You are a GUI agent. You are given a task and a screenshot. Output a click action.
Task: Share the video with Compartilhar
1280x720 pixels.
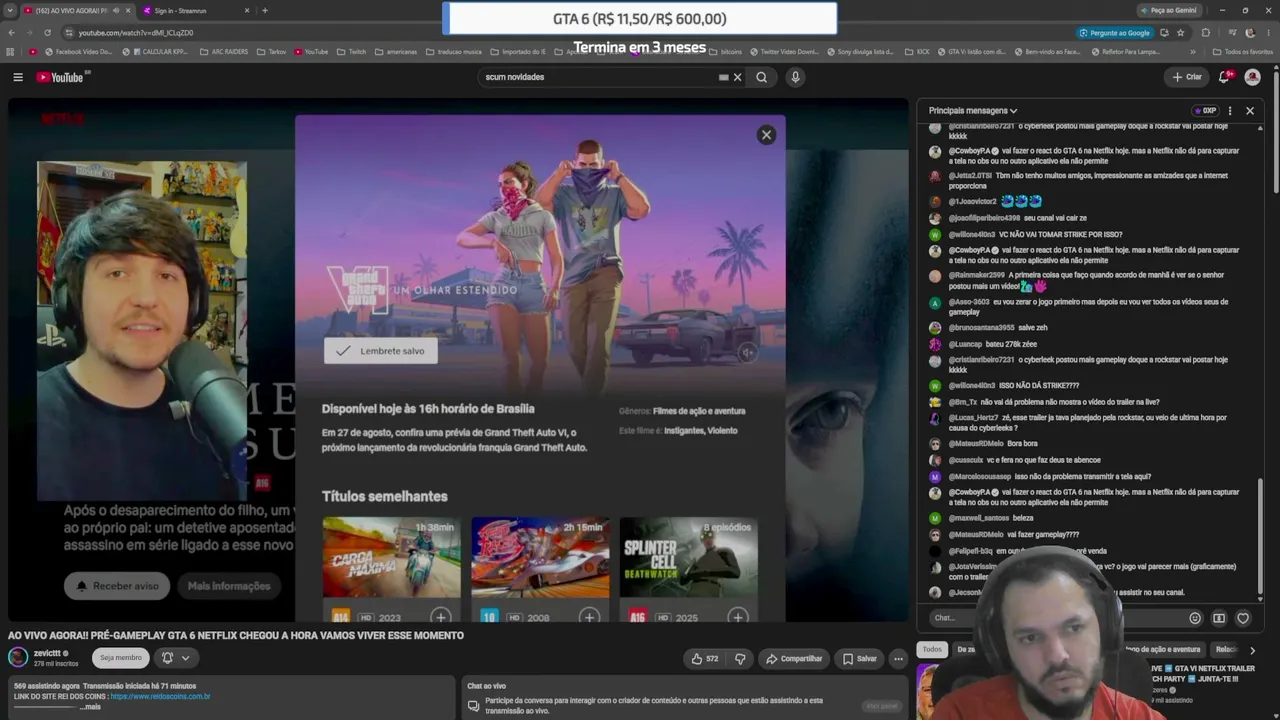point(794,658)
